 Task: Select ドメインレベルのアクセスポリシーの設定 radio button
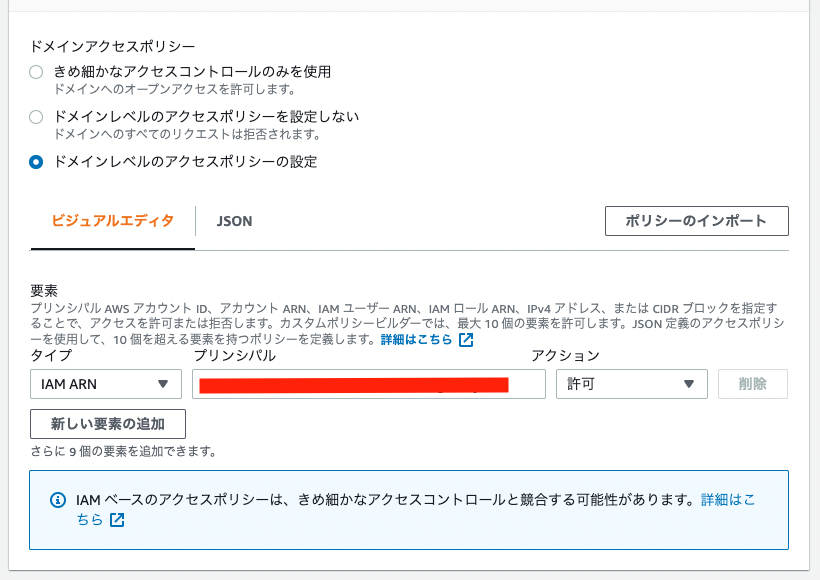coord(36,162)
